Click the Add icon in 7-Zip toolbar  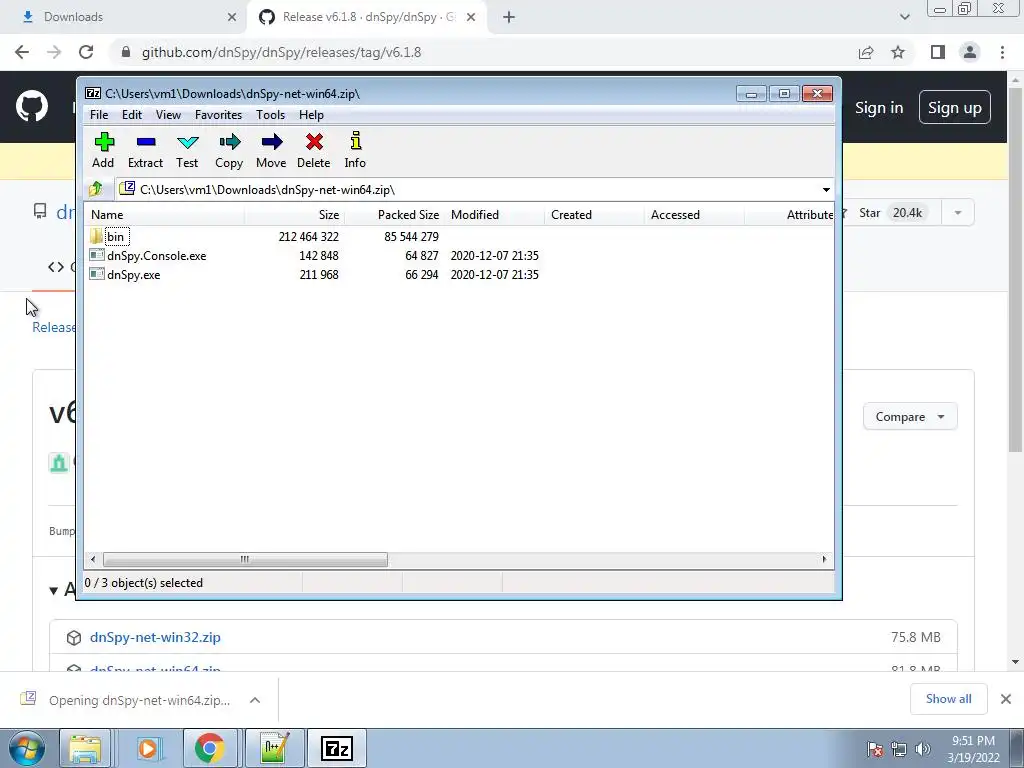pyautogui.click(x=103, y=150)
